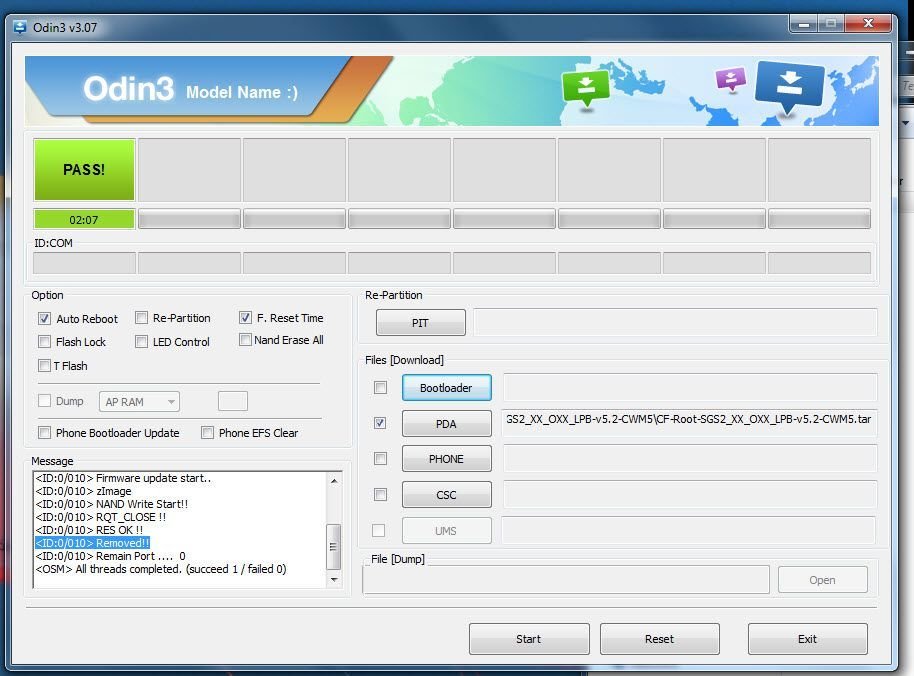Viewport: 914px width, 676px height.
Task: Check the Dump option checkbox
Action: 44,400
